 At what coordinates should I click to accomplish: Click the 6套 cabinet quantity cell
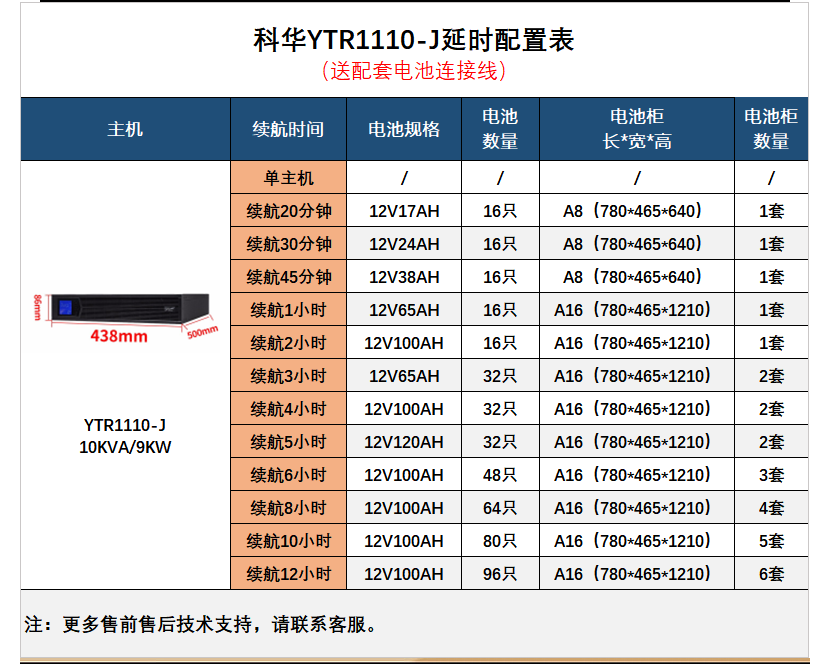coord(771,574)
